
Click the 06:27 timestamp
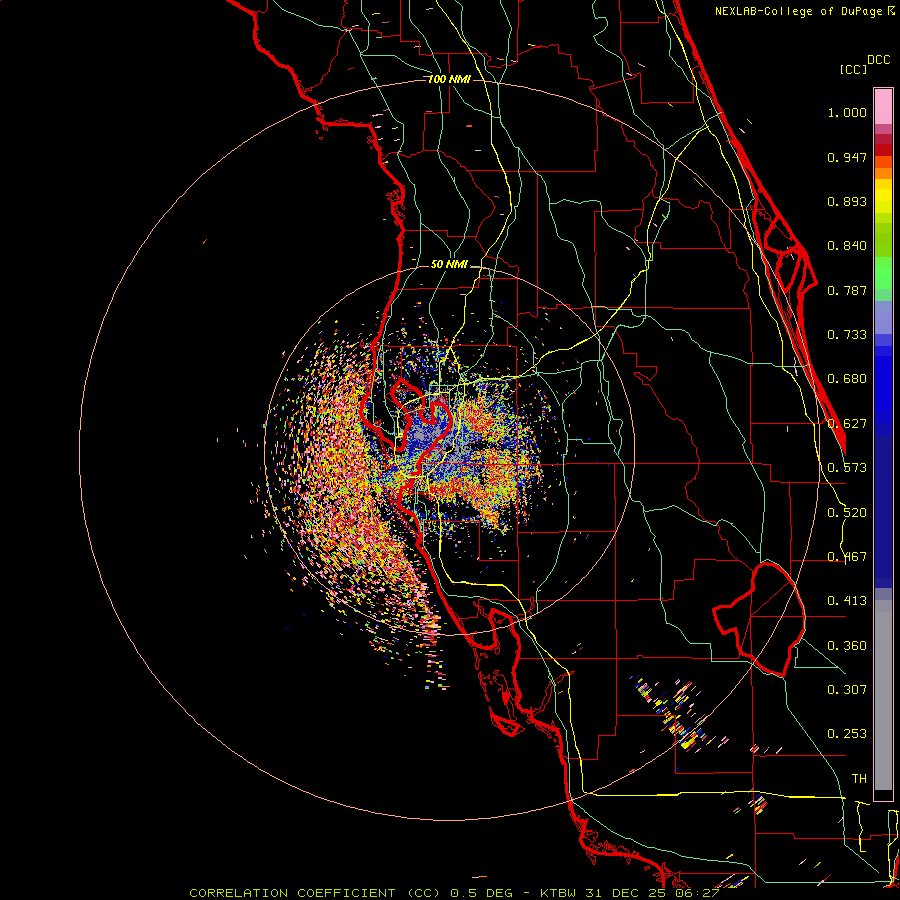coord(696,893)
